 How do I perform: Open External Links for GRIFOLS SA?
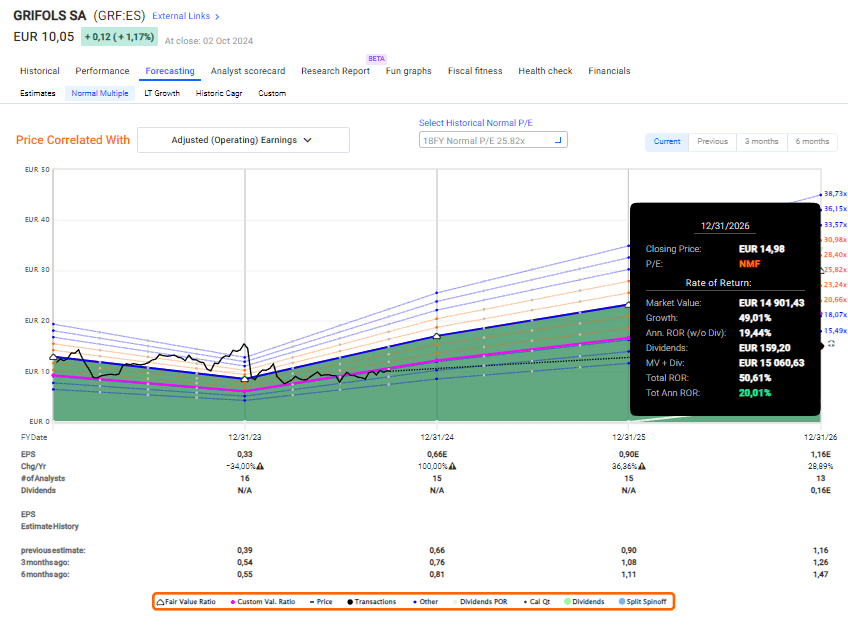(182, 16)
